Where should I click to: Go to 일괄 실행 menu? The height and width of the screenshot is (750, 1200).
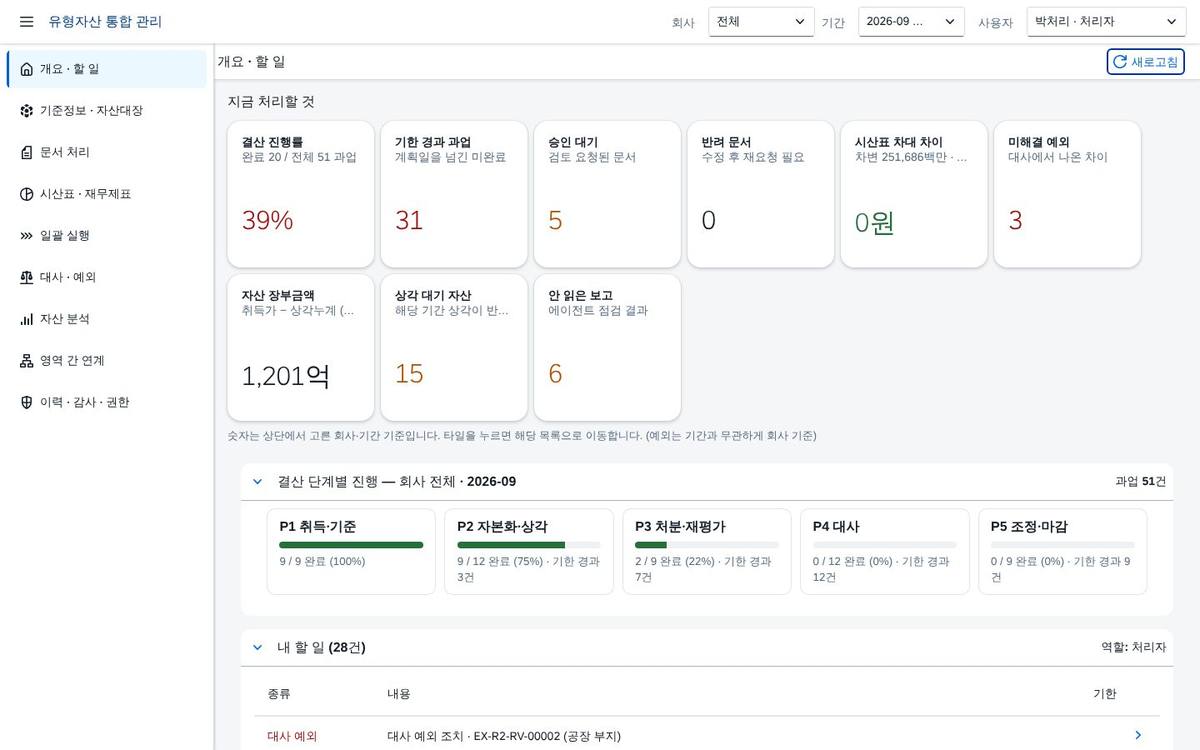tap(107, 236)
